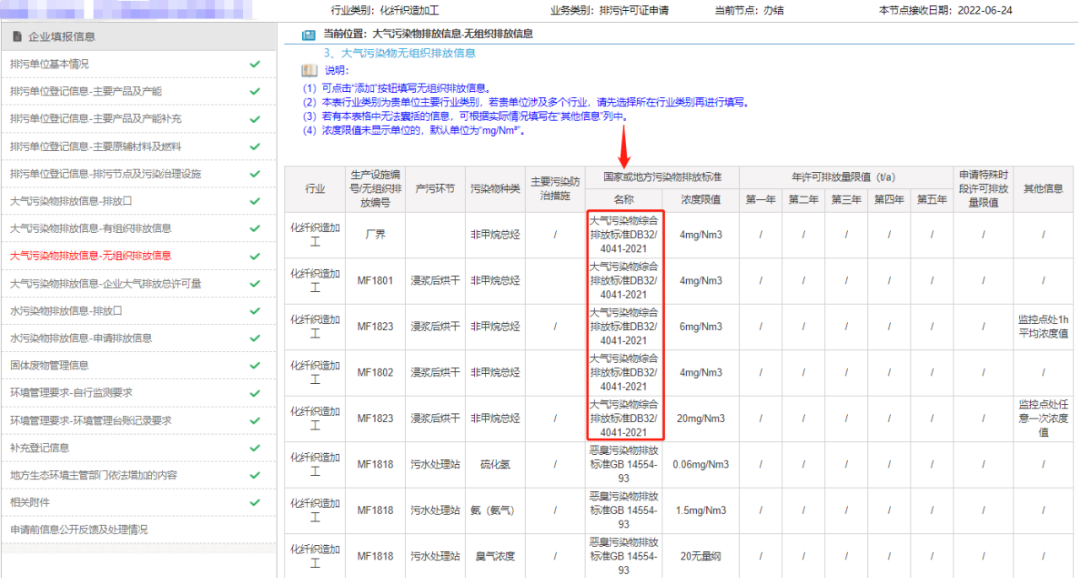Click the 企业填报信息 panel header
This screenshot has height=578, width=1080.
click(x=138, y=37)
